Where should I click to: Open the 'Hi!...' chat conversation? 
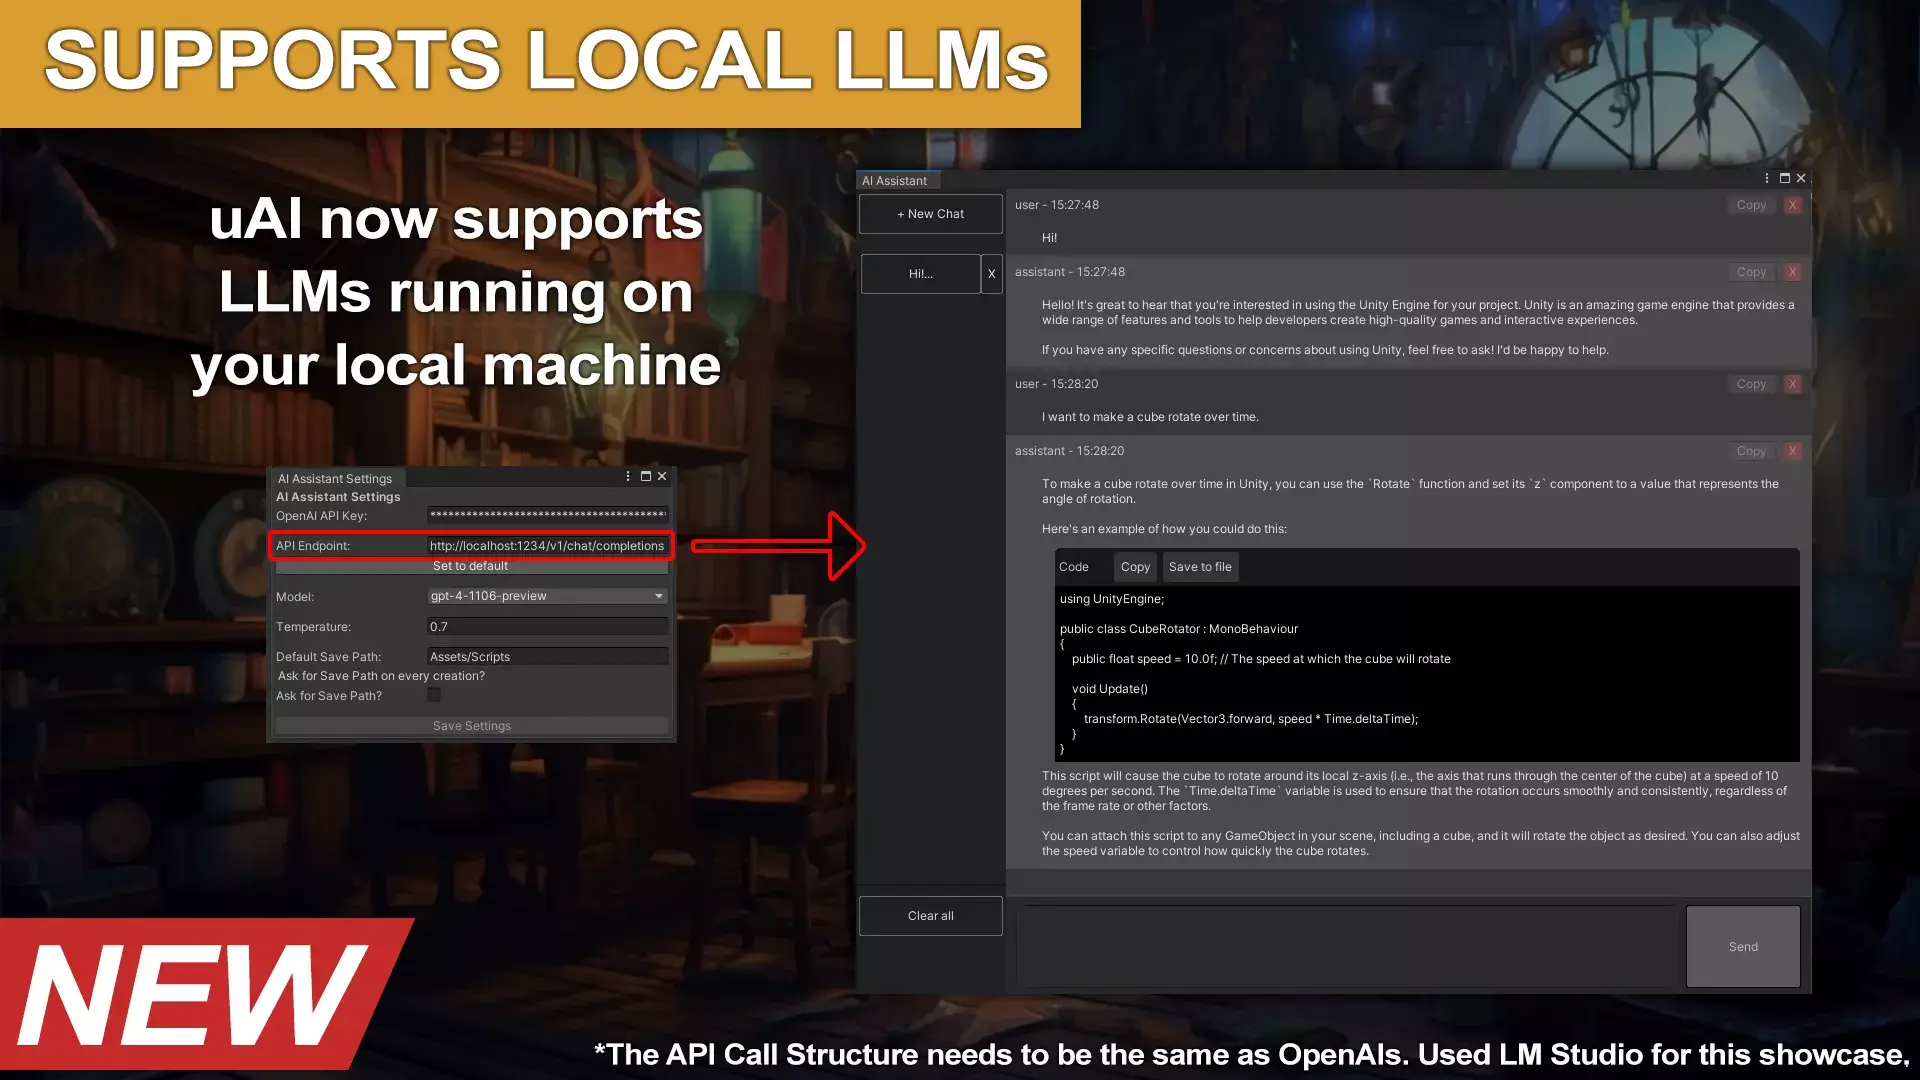tap(921, 274)
